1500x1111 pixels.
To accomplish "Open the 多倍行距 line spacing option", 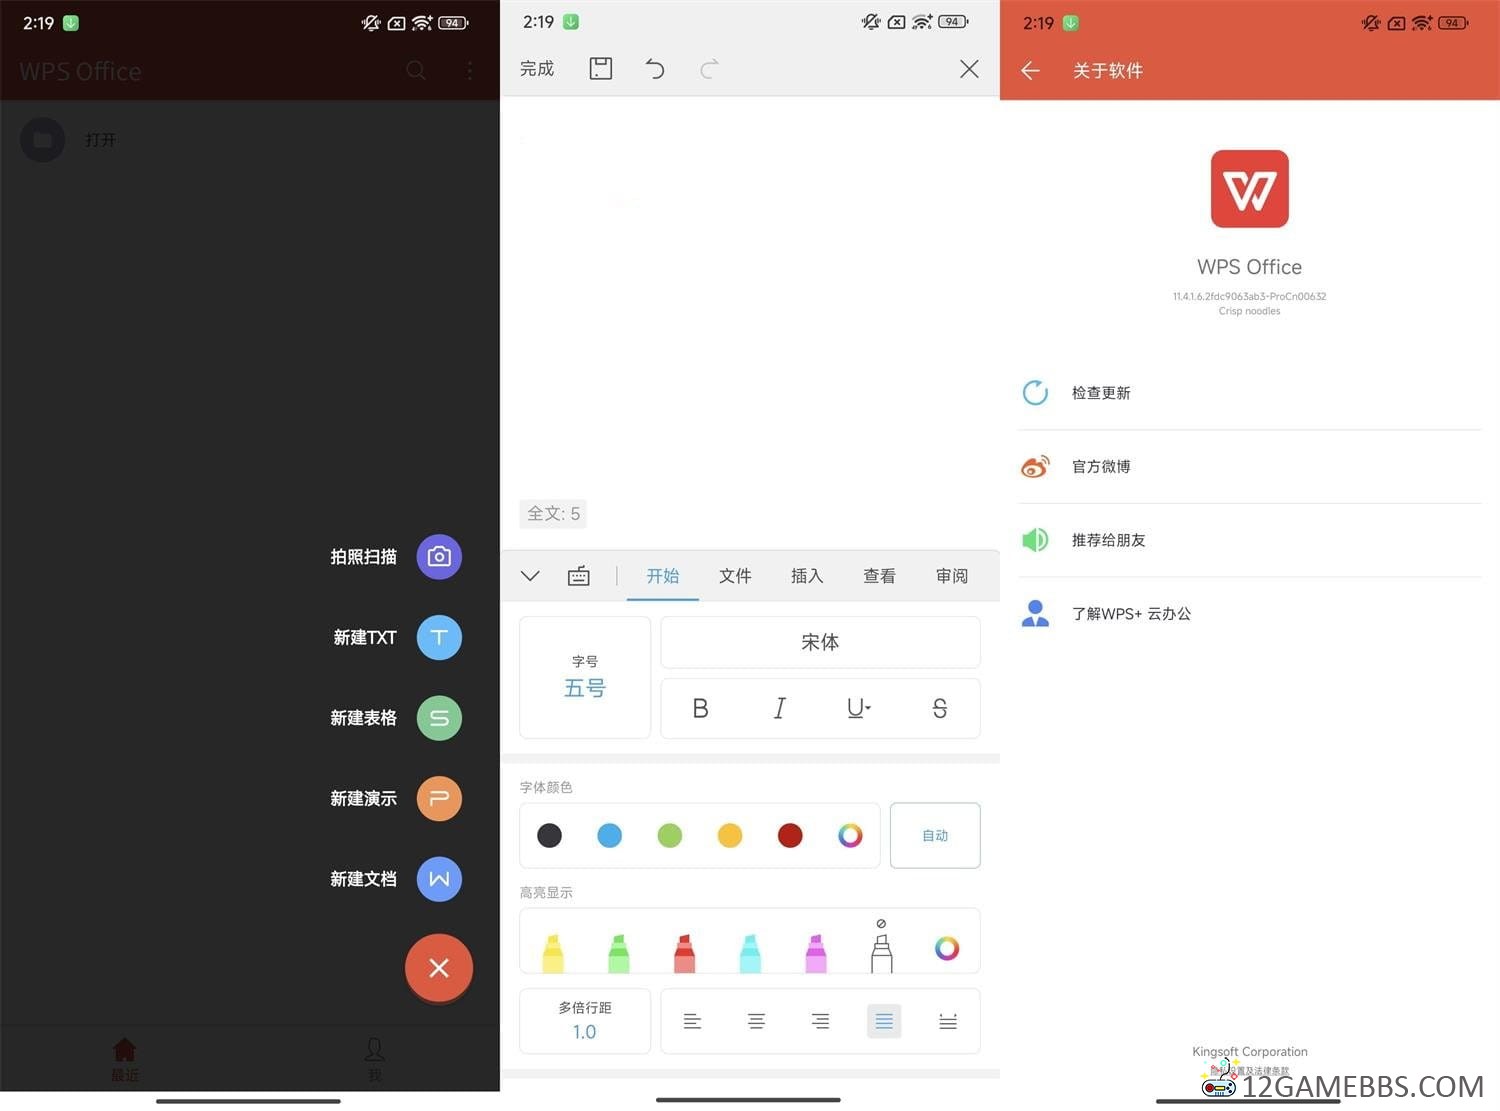I will pos(585,1021).
